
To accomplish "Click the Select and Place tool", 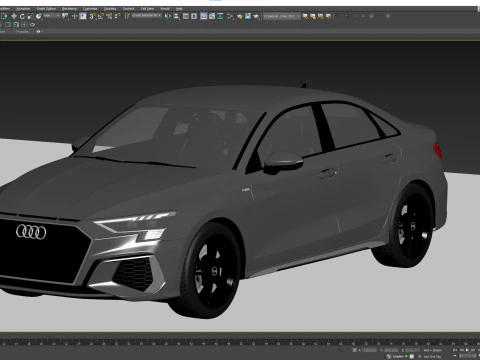I will 39,16.
